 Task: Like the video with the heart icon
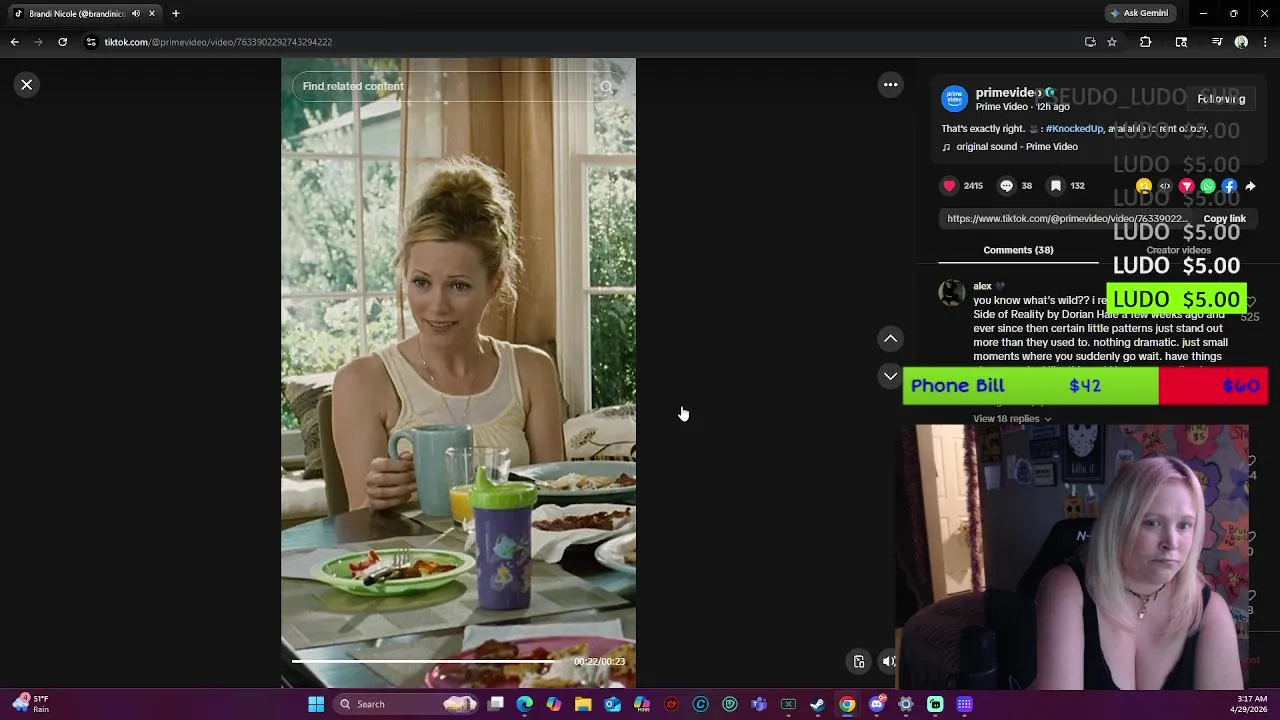pos(949,186)
